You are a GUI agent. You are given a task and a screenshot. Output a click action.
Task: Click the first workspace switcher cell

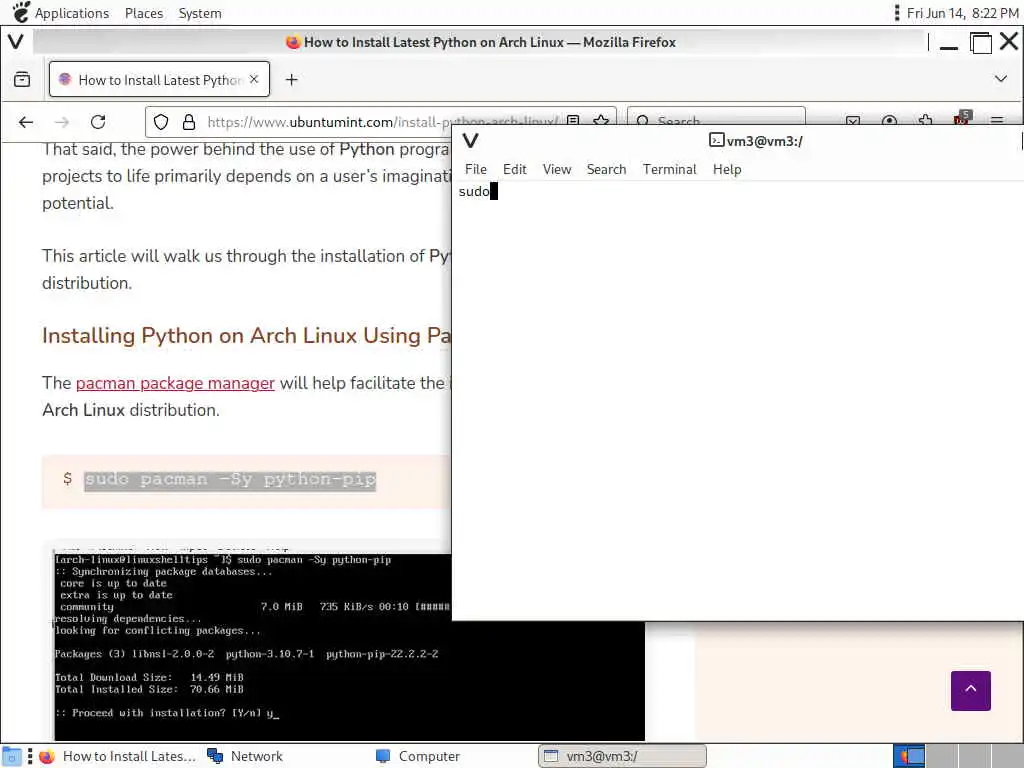909,756
